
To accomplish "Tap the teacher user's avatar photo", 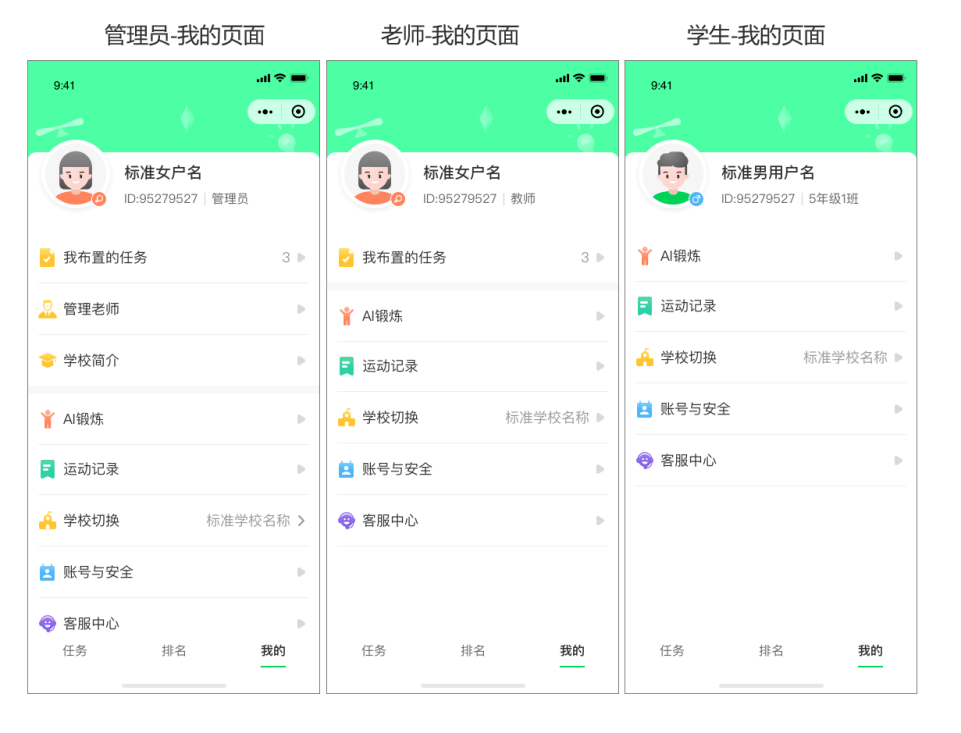I will click(x=374, y=175).
